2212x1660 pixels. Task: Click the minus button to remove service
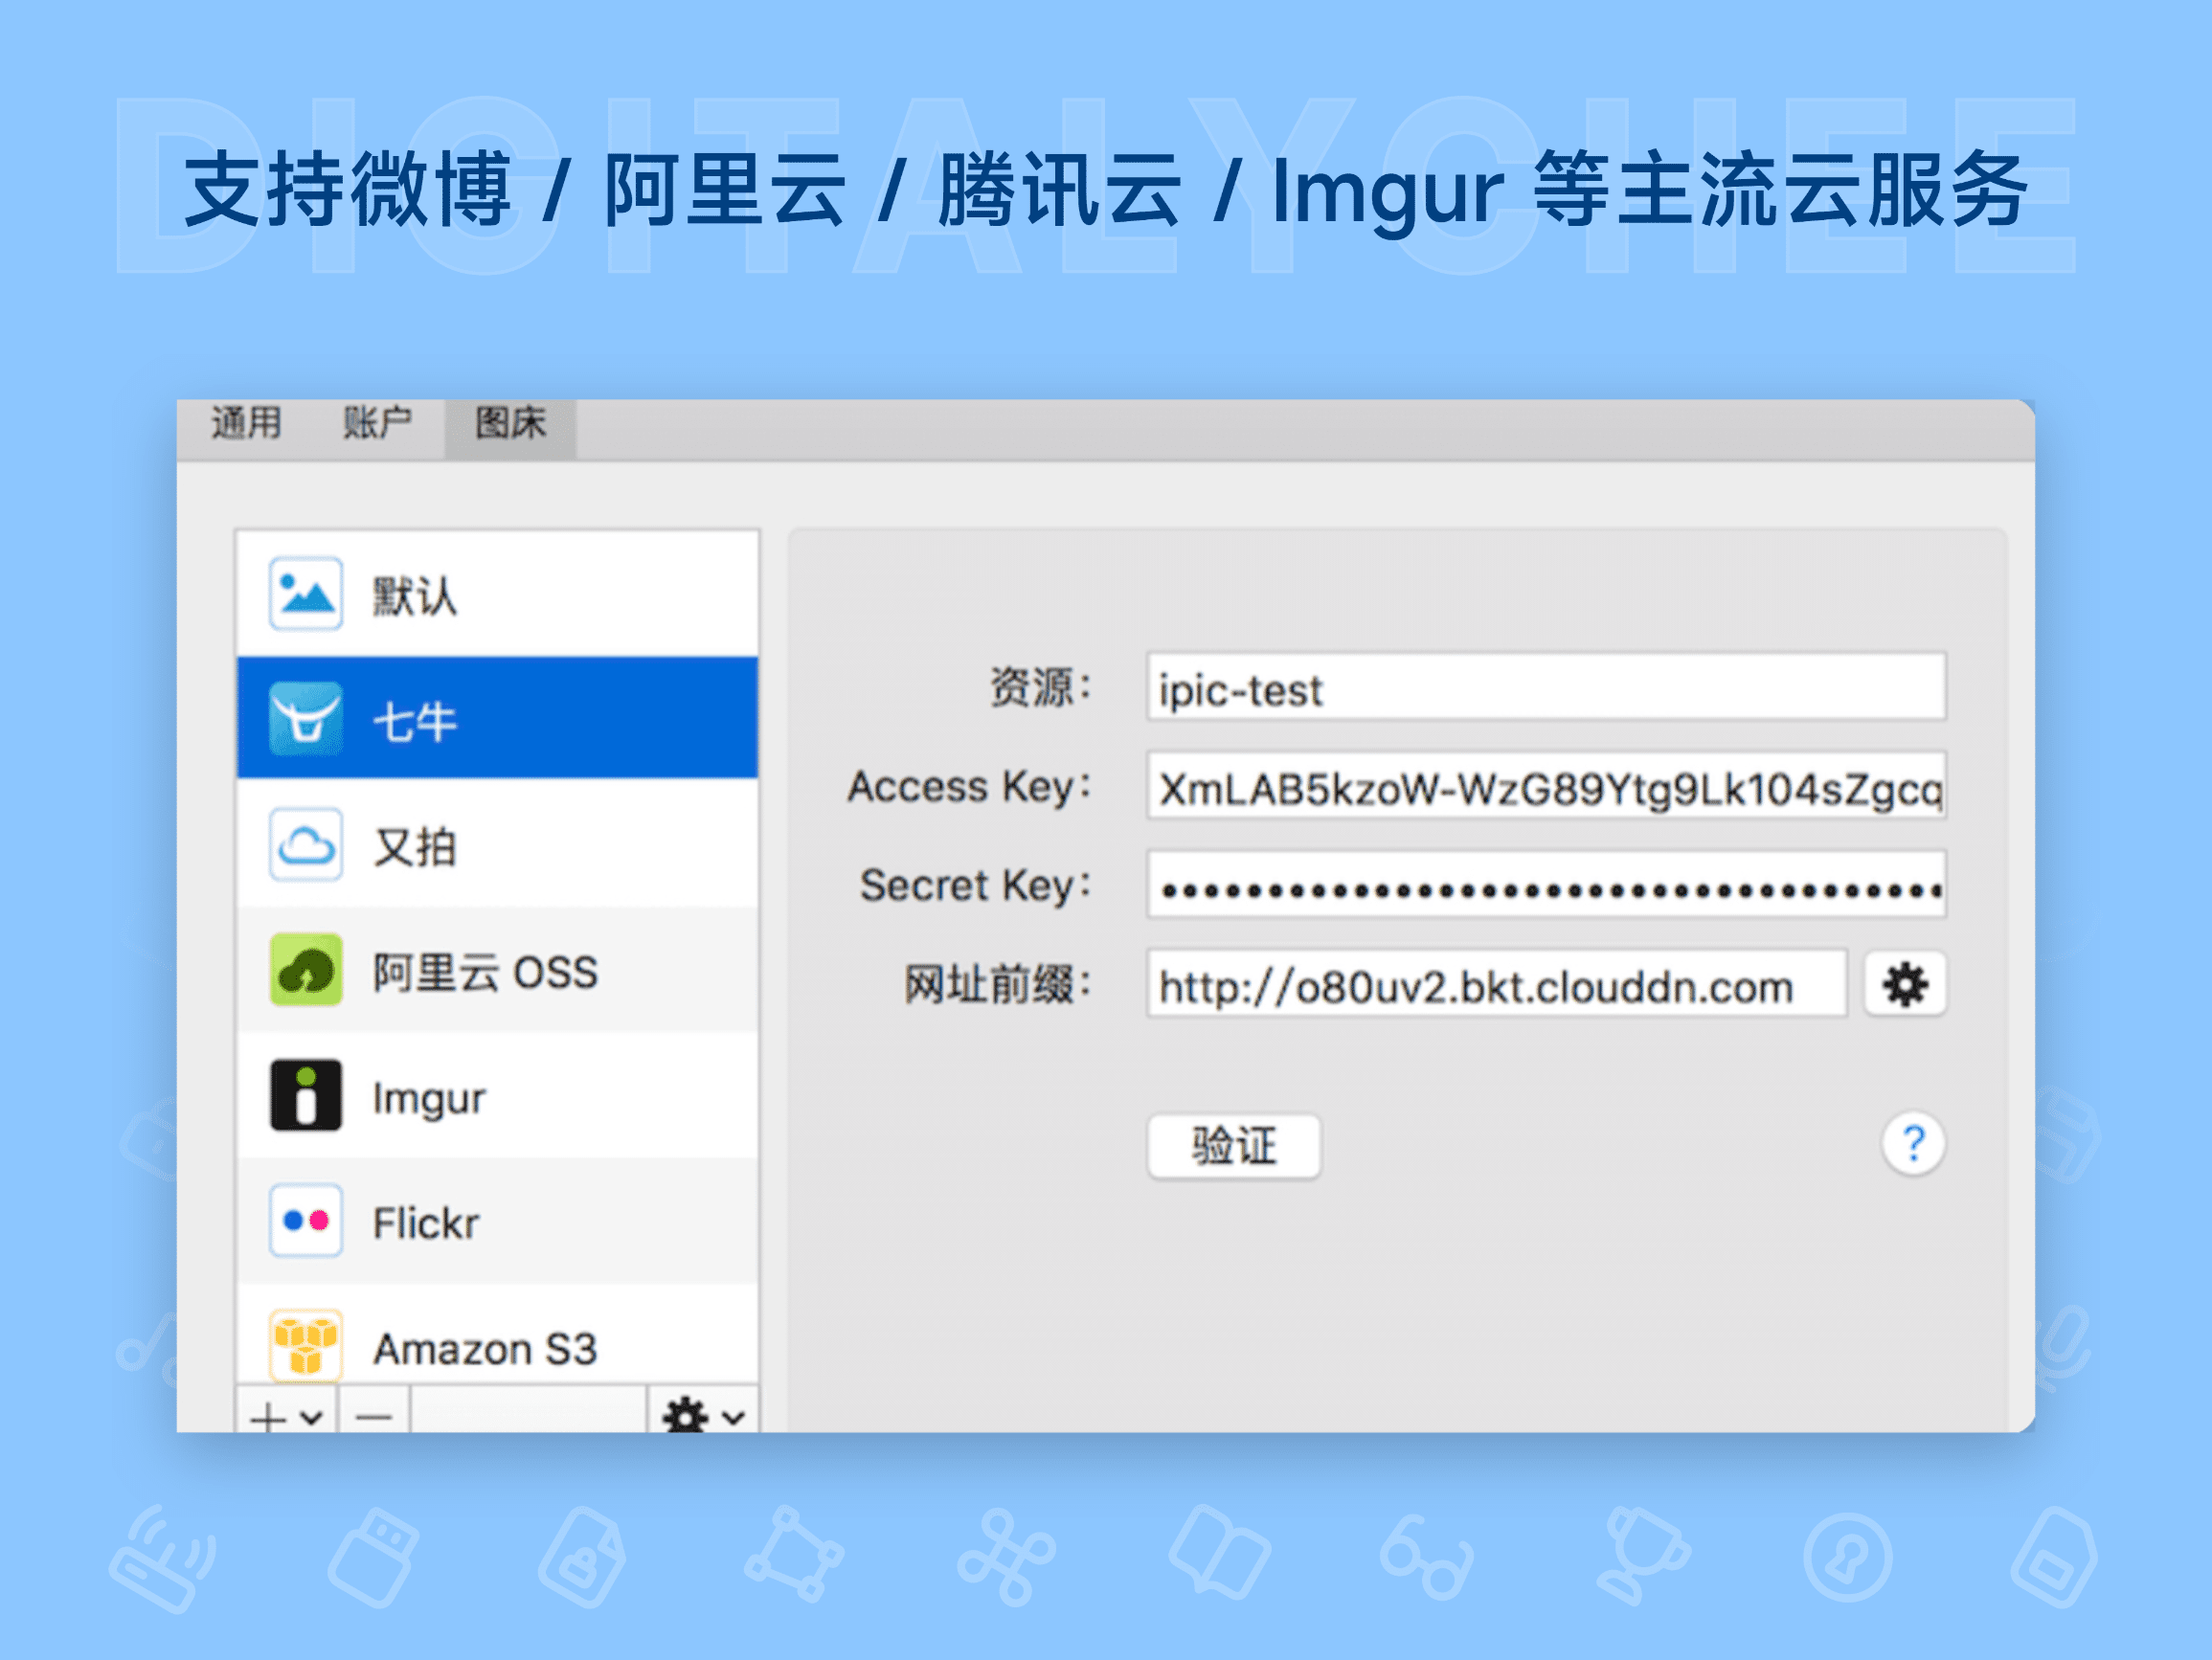tap(373, 1418)
